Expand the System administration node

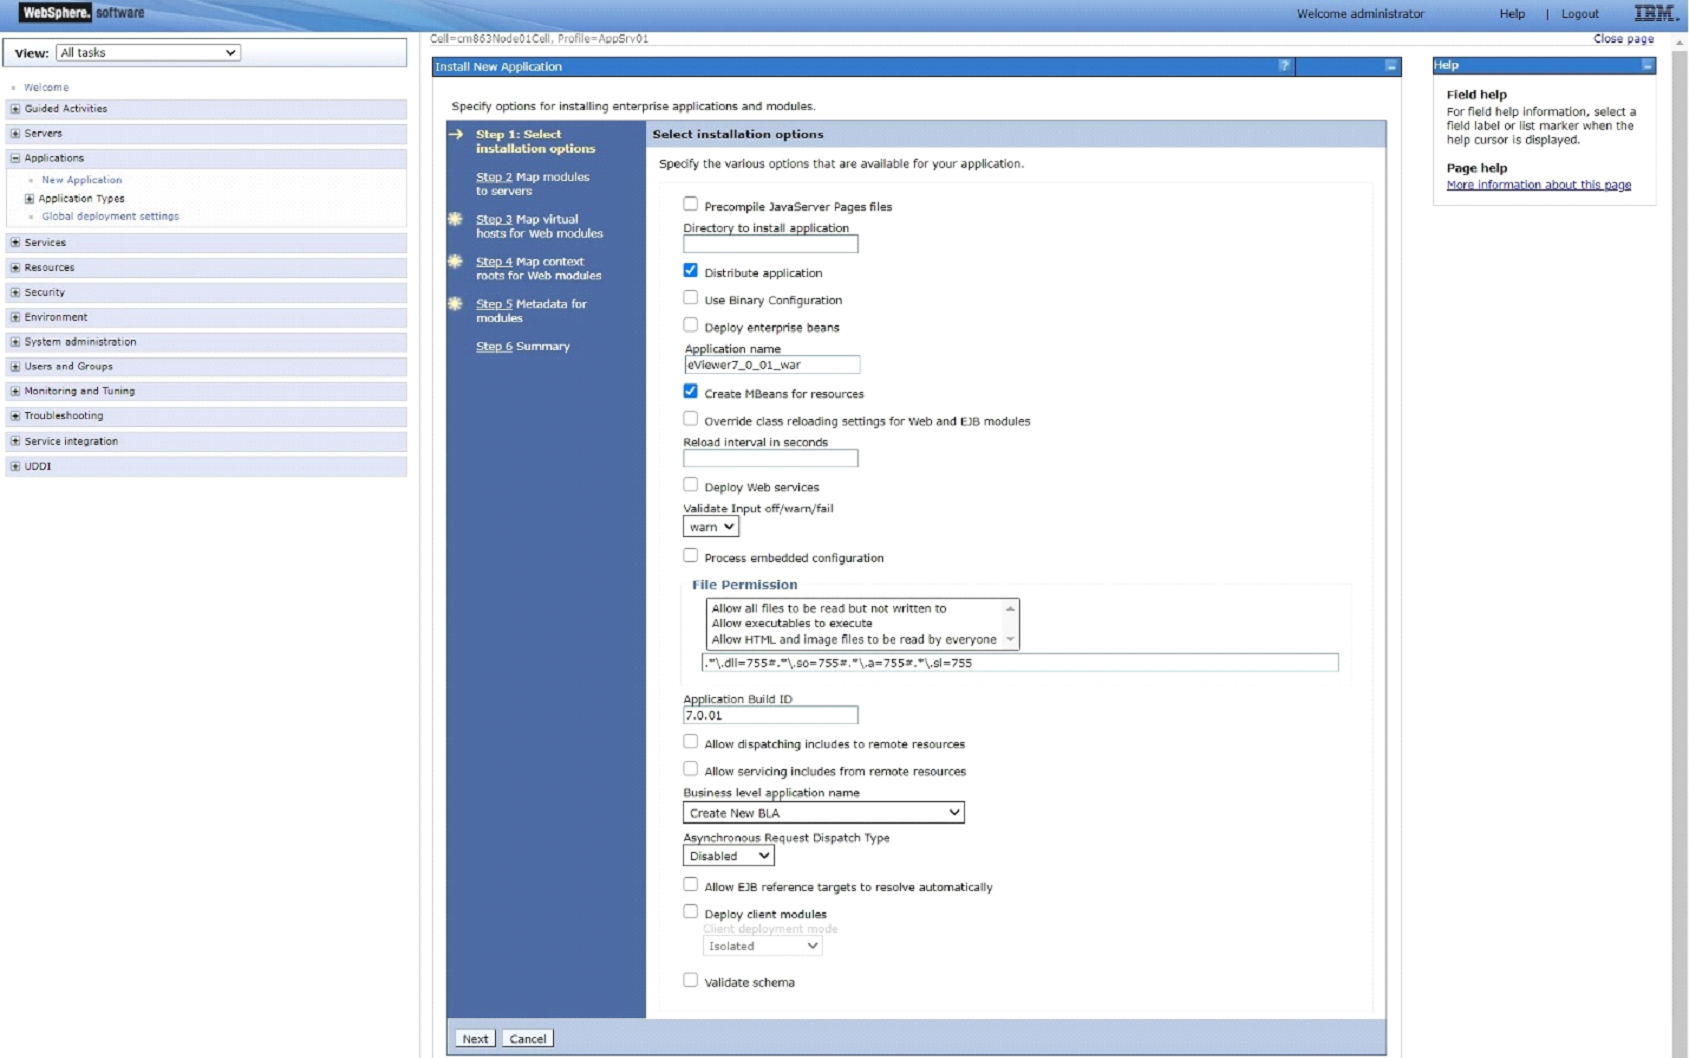coord(15,342)
